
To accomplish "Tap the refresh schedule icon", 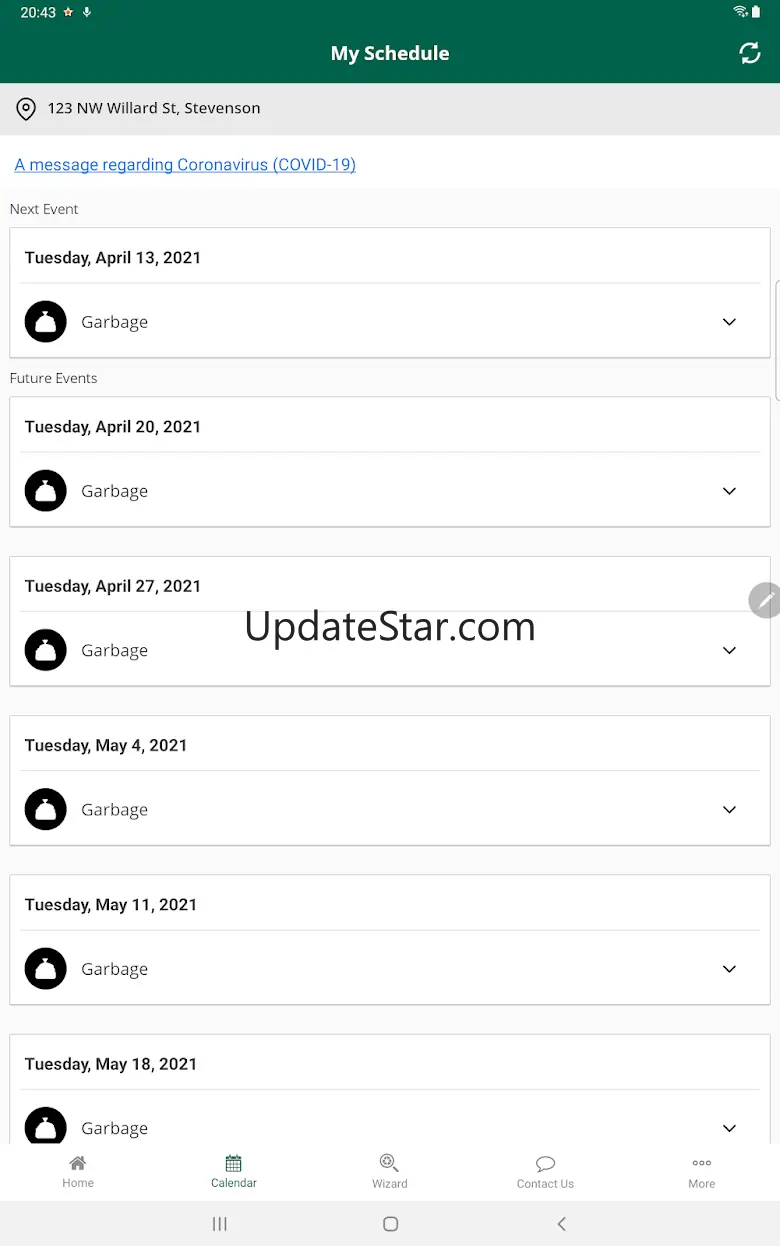I will pos(750,53).
